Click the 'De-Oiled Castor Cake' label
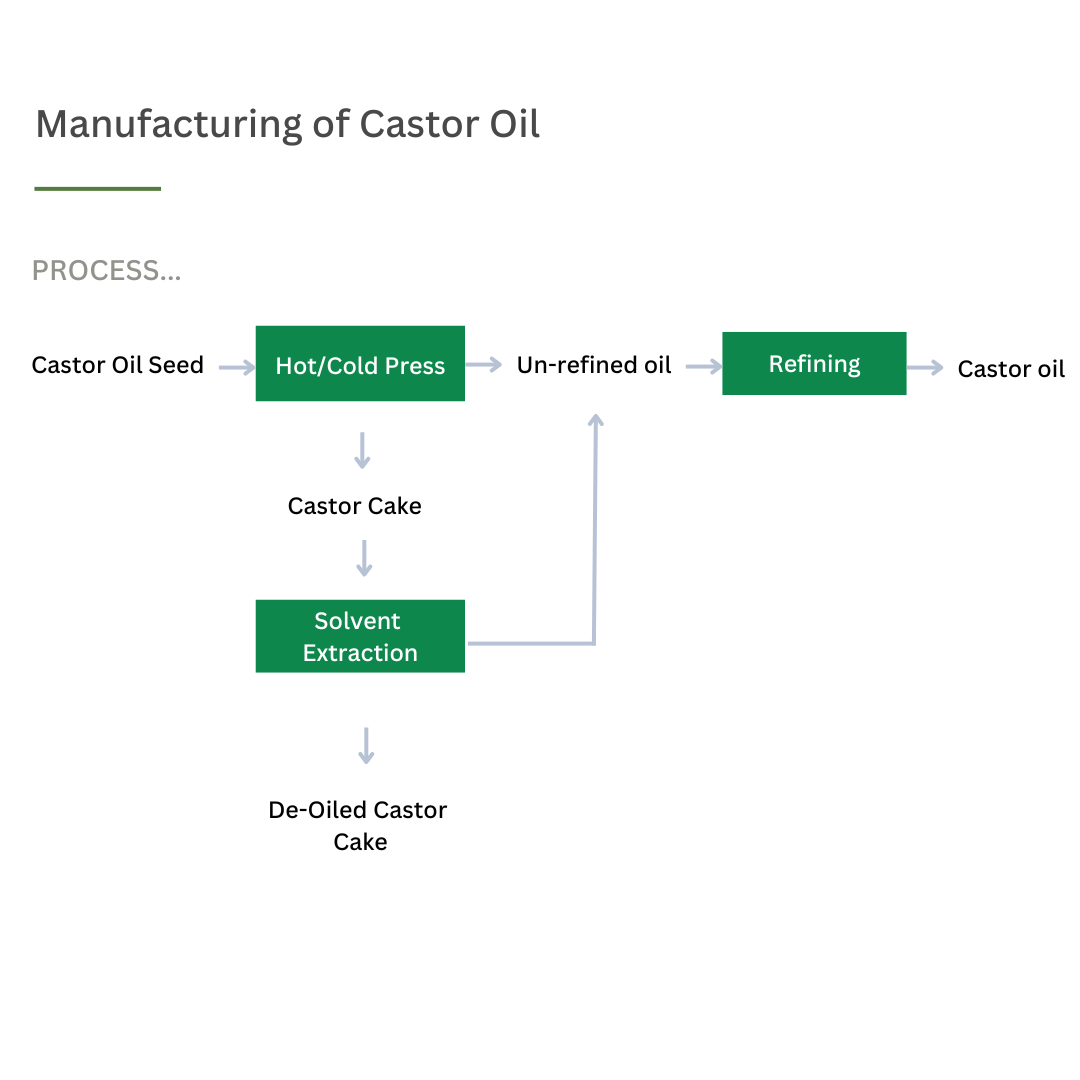The height and width of the screenshot is (1080, 1080). [358, 826]
